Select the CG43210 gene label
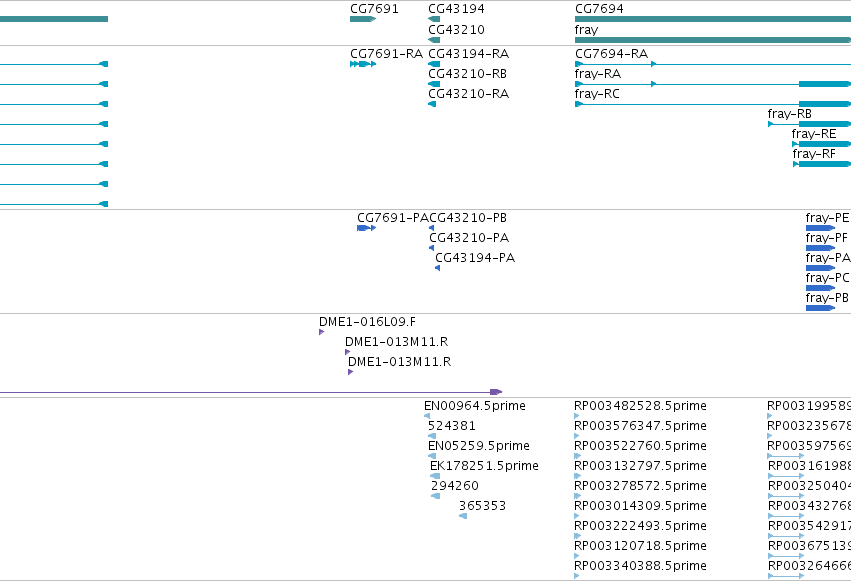 456,29
